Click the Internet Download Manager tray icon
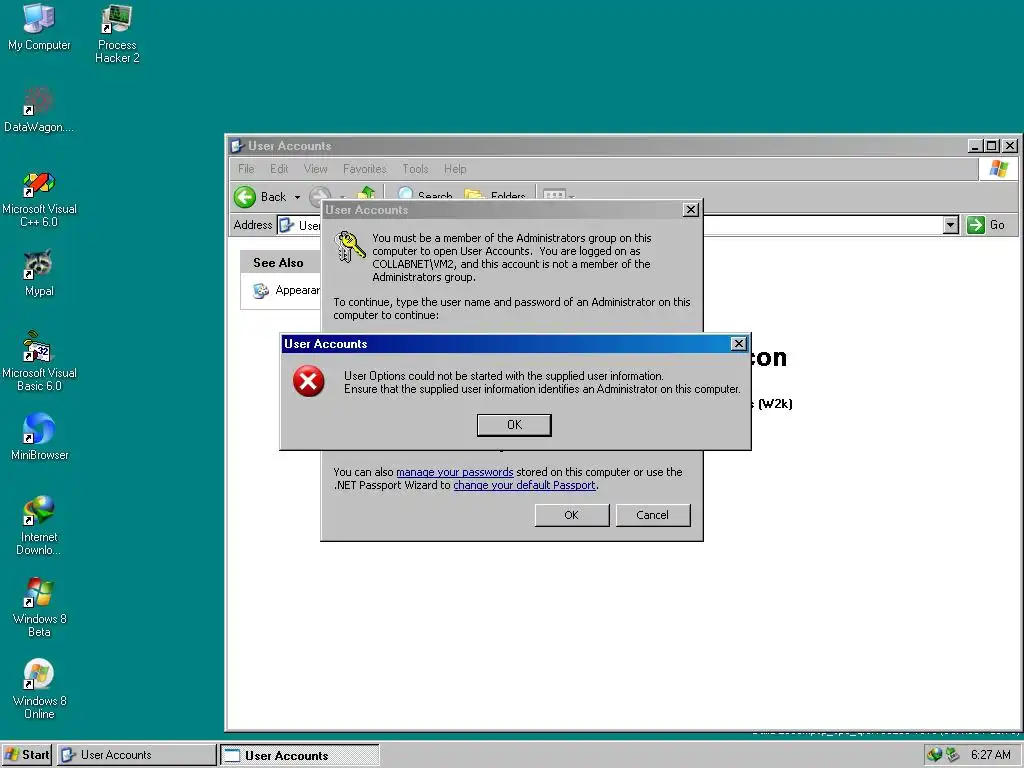 point(934,755)
